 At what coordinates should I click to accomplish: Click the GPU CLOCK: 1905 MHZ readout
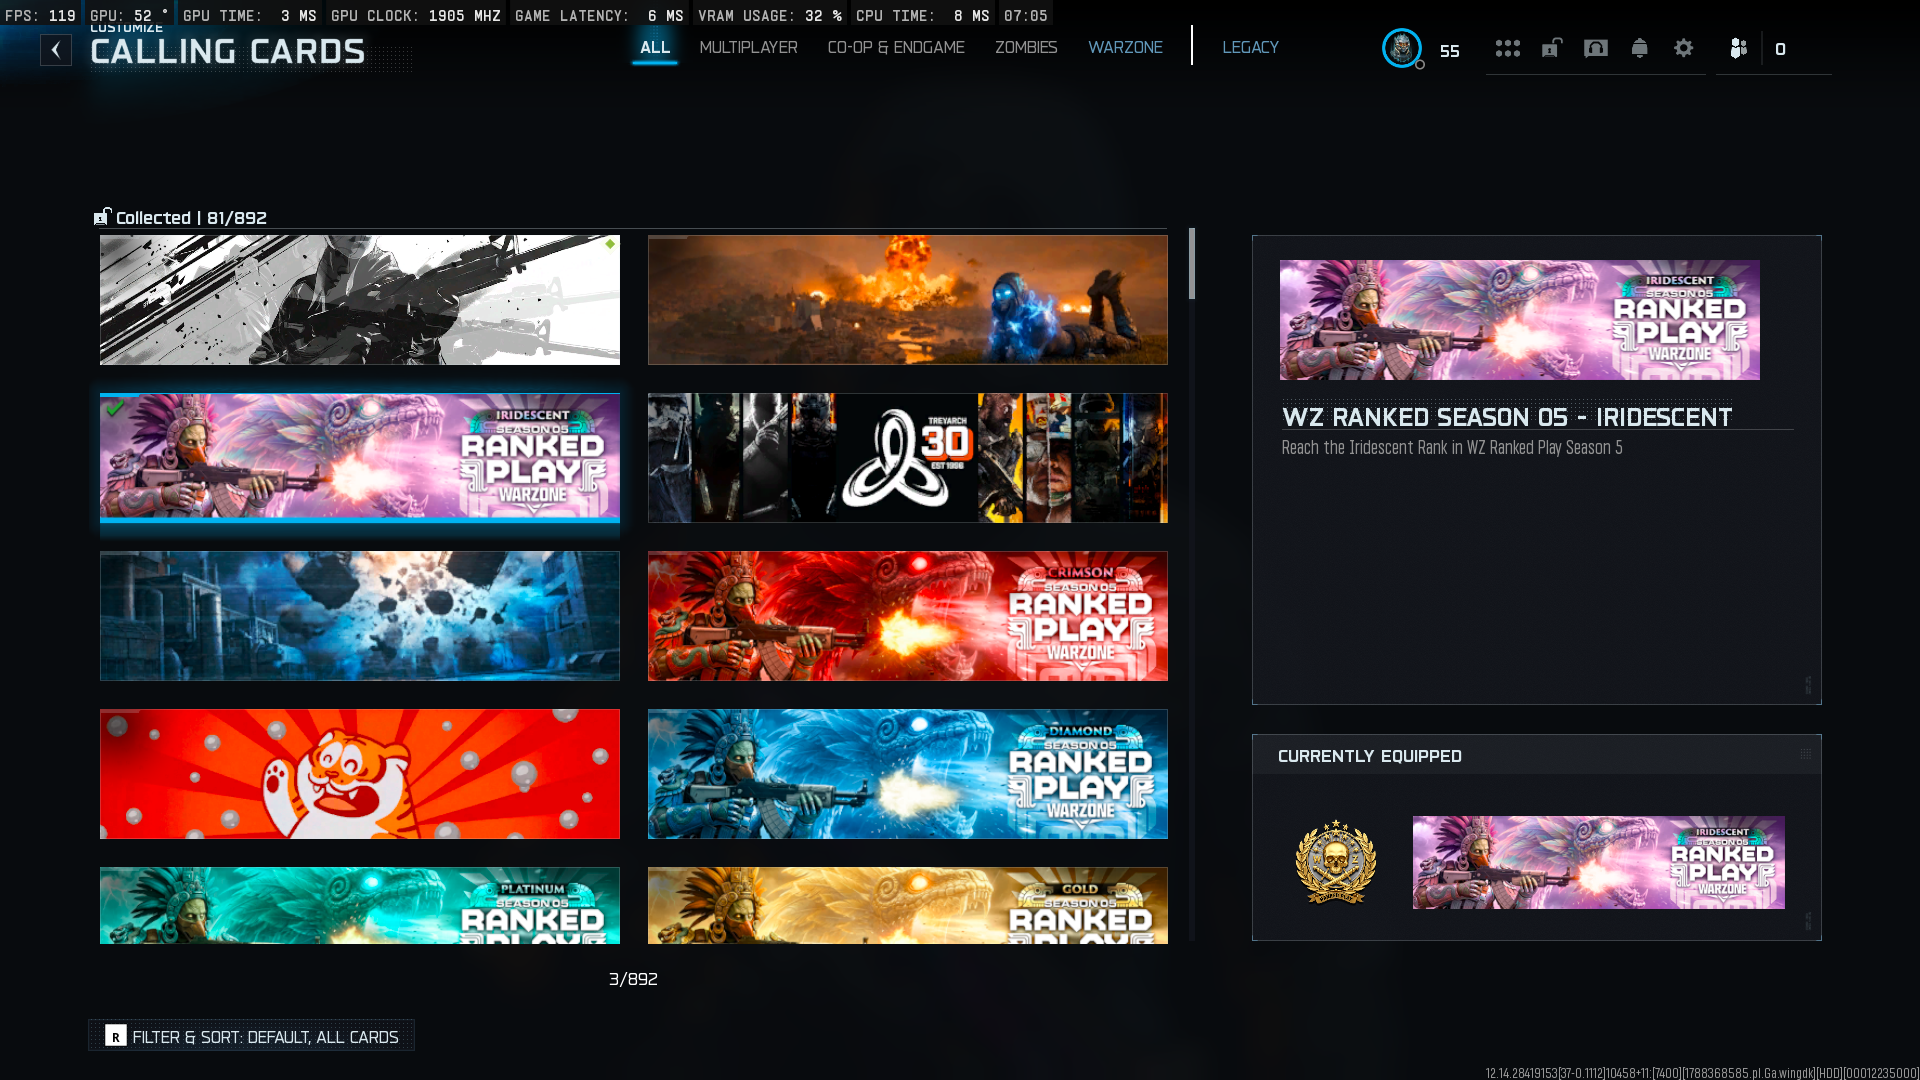[x=416, y=16]
